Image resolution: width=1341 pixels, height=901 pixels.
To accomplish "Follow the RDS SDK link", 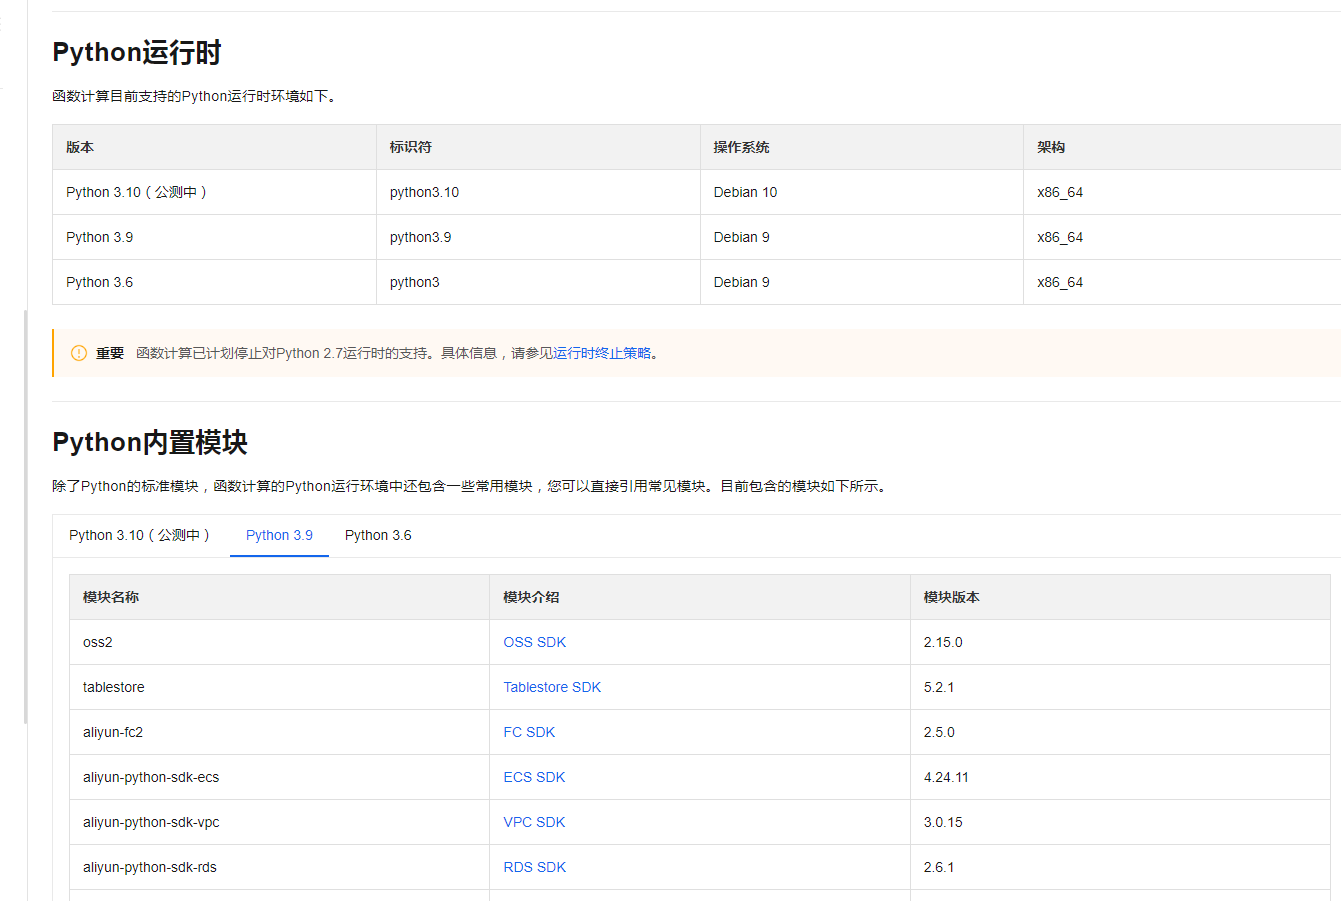I will [534, 867].
